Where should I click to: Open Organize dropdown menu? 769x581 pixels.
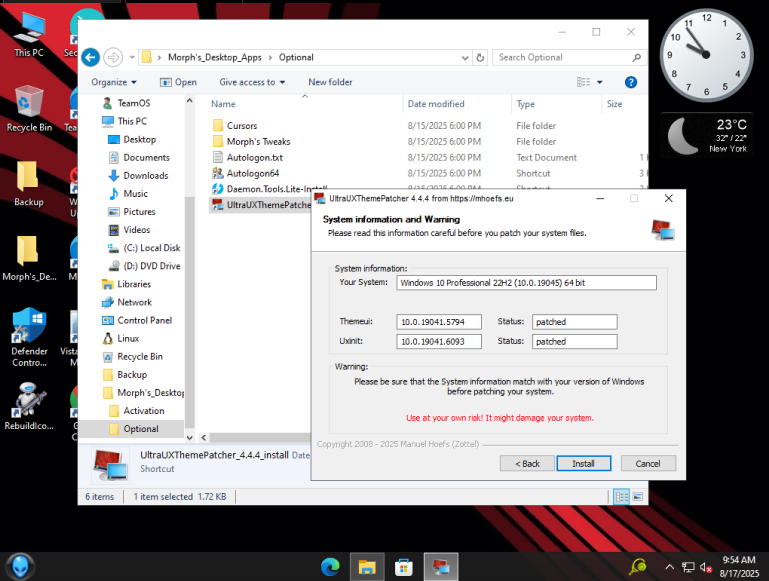114,82
